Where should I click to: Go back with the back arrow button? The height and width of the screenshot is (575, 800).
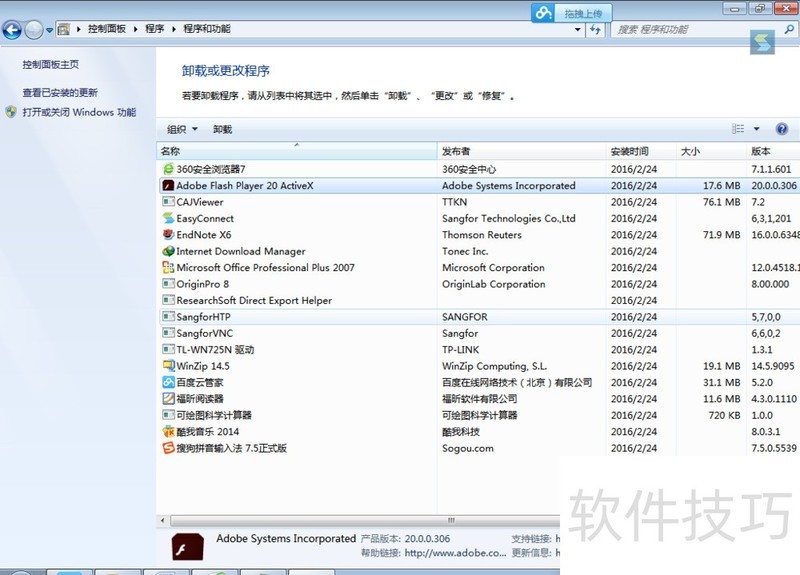click(12, 30)
